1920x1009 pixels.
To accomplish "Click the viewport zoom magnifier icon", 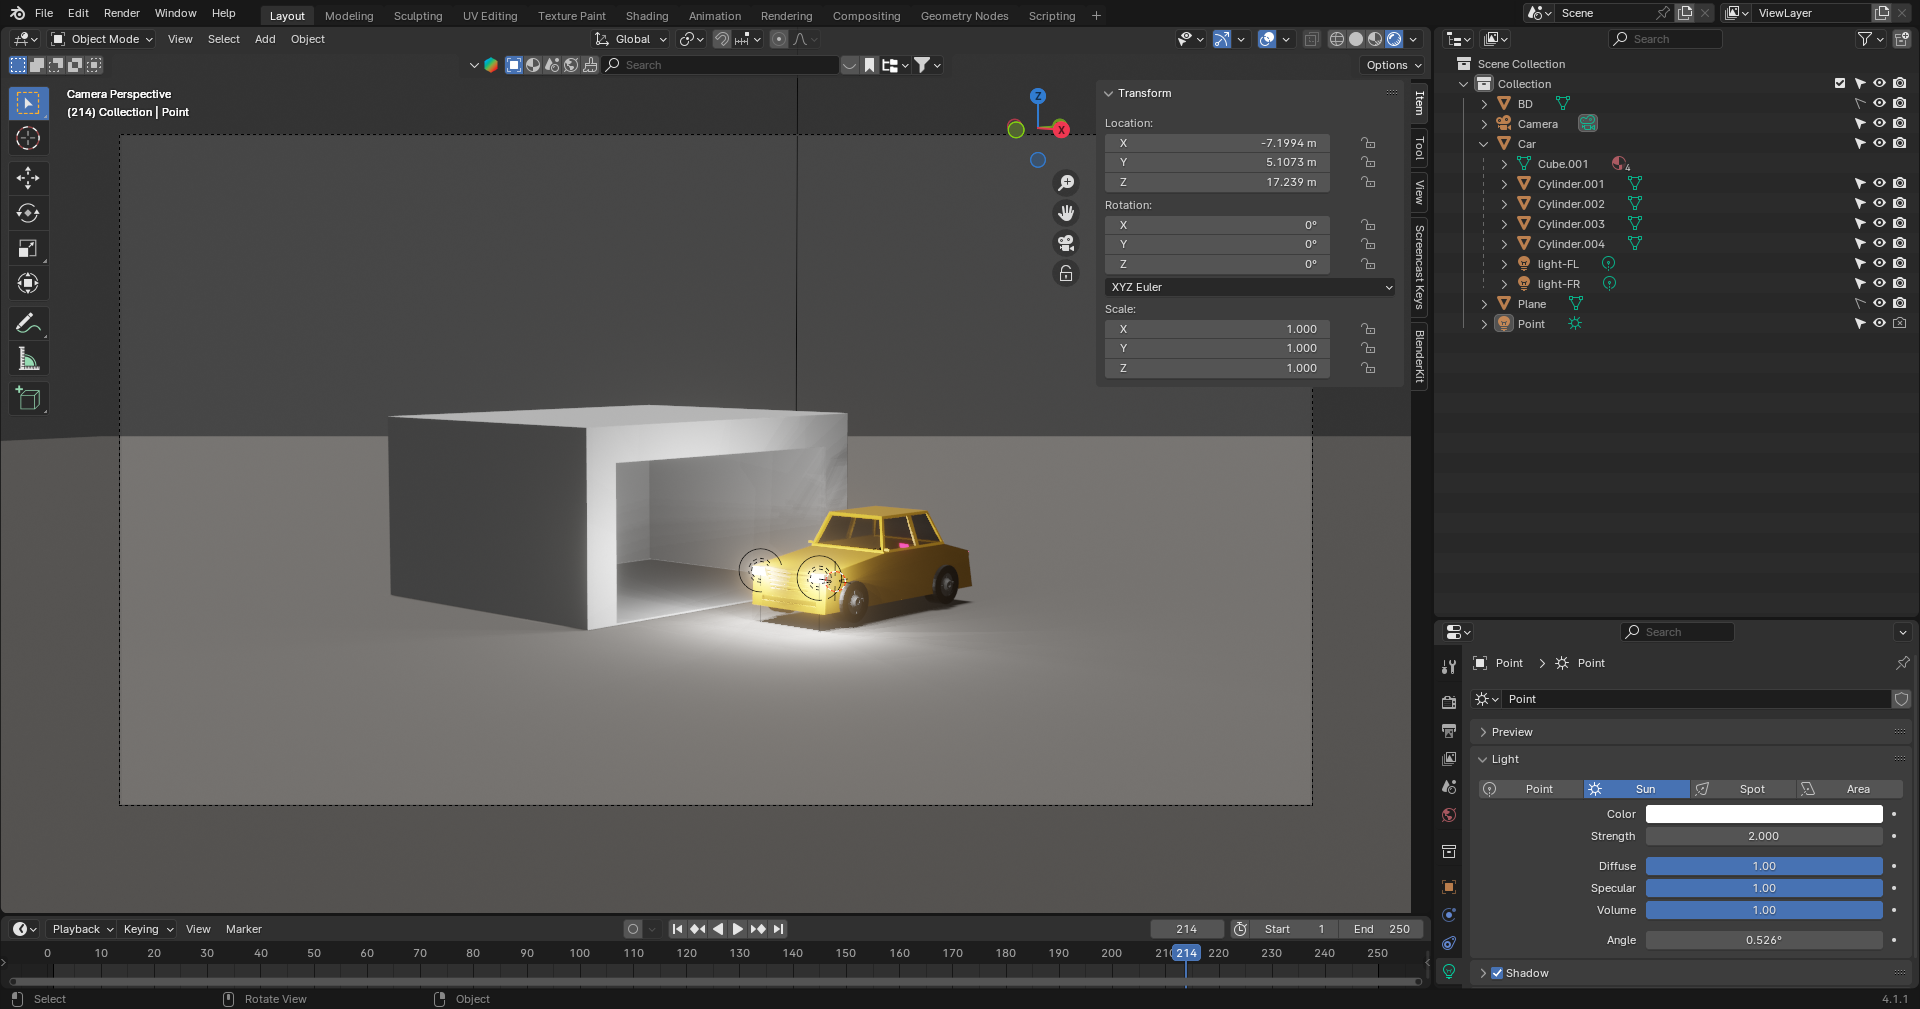I will coord(1066,183).
